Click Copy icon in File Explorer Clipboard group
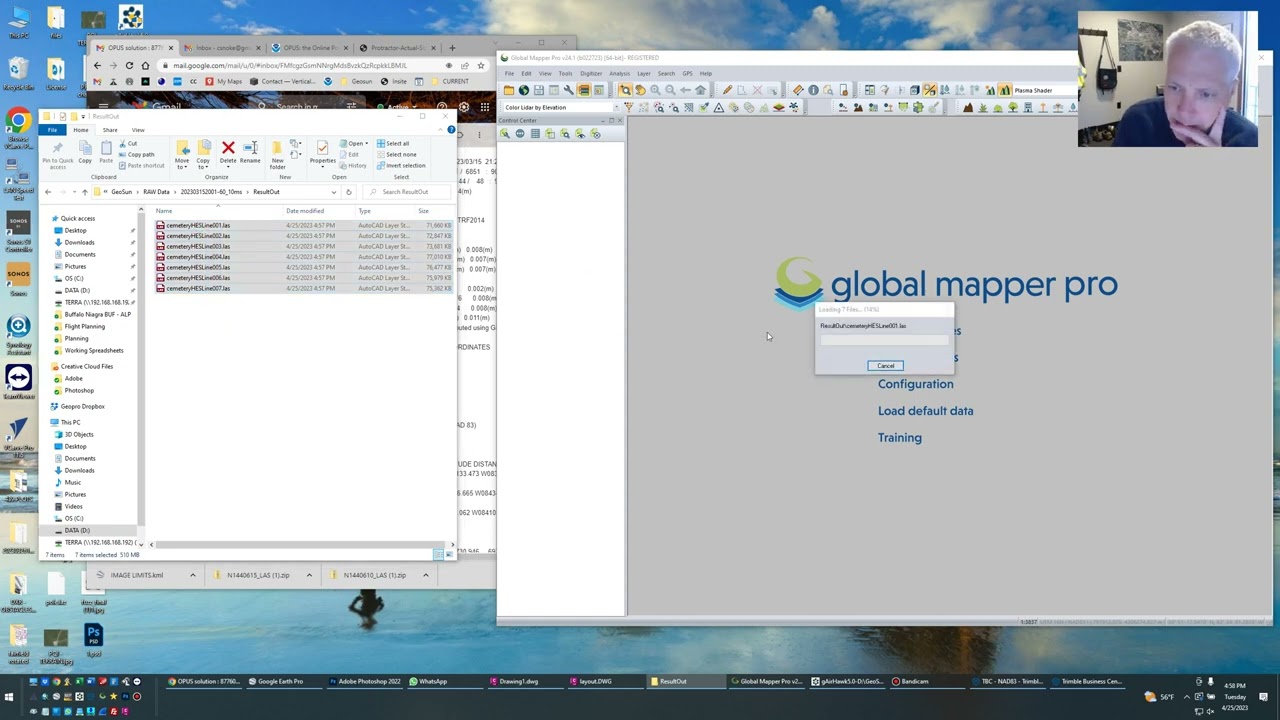Viewport: 1280px width, 720px height. [85, 148]
